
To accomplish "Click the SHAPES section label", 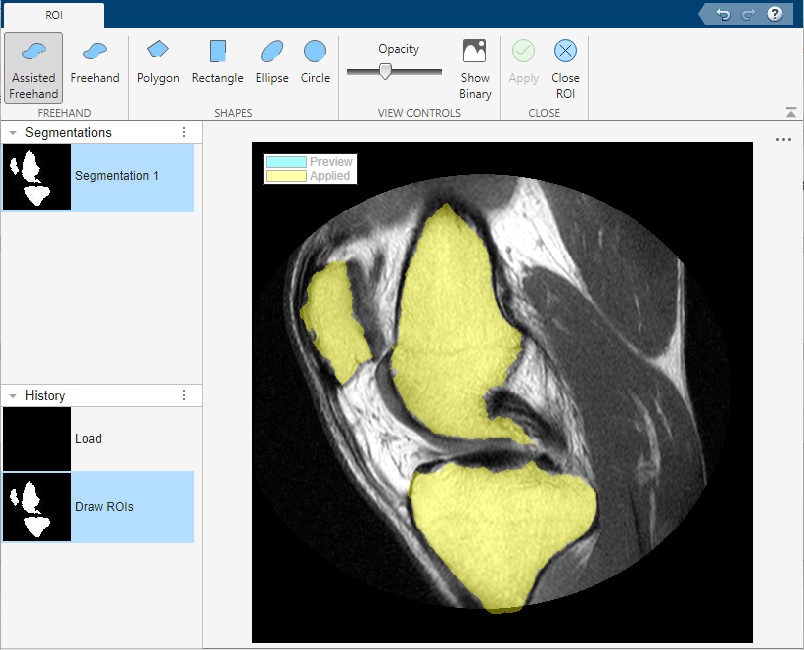I will [233, 113].
